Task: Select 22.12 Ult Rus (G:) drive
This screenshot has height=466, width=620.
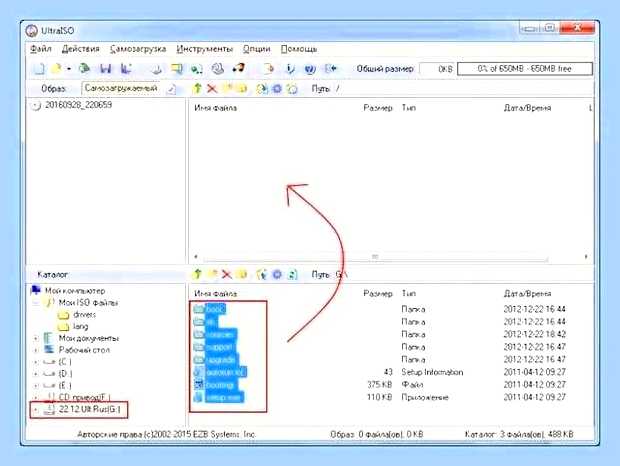Action: 89,409
